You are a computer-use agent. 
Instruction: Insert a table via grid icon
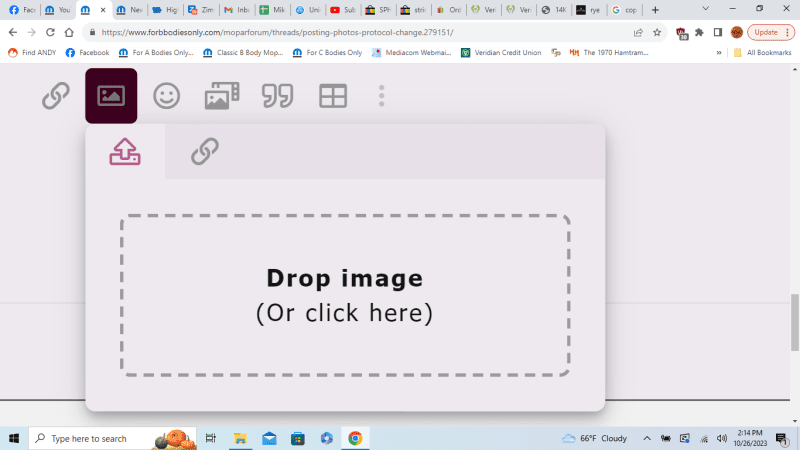coord(333,96)
